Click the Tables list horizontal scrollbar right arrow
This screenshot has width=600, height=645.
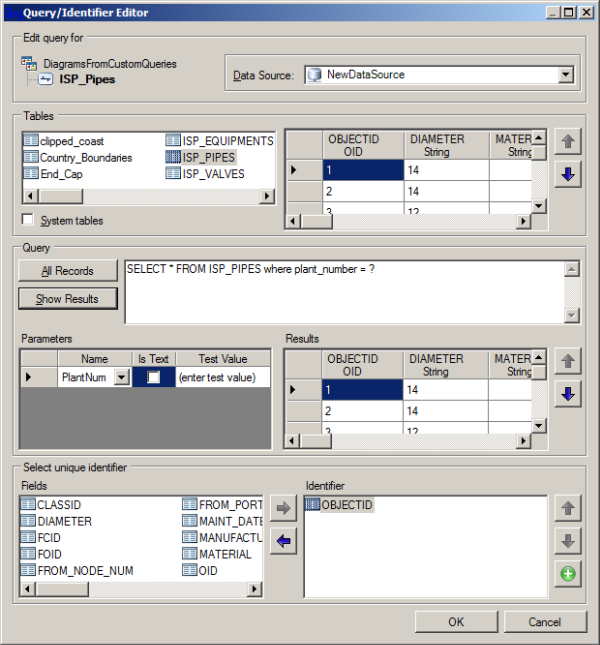[267, 196]
